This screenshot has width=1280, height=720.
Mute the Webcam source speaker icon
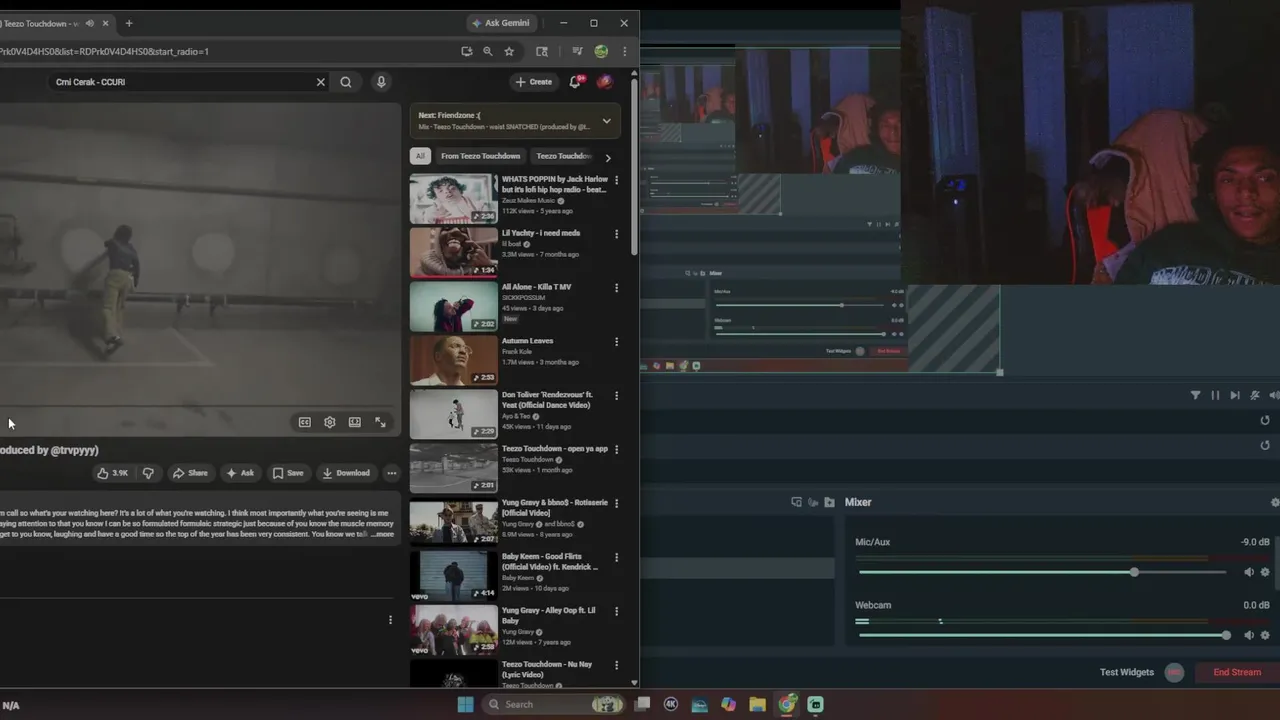click(x=1248, y=635)
